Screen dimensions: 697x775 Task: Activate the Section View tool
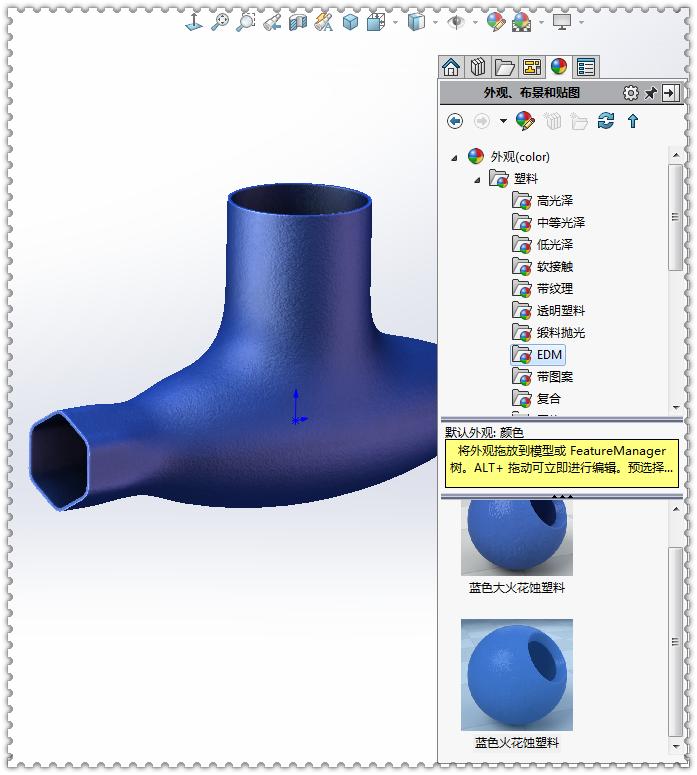point(298,22)
